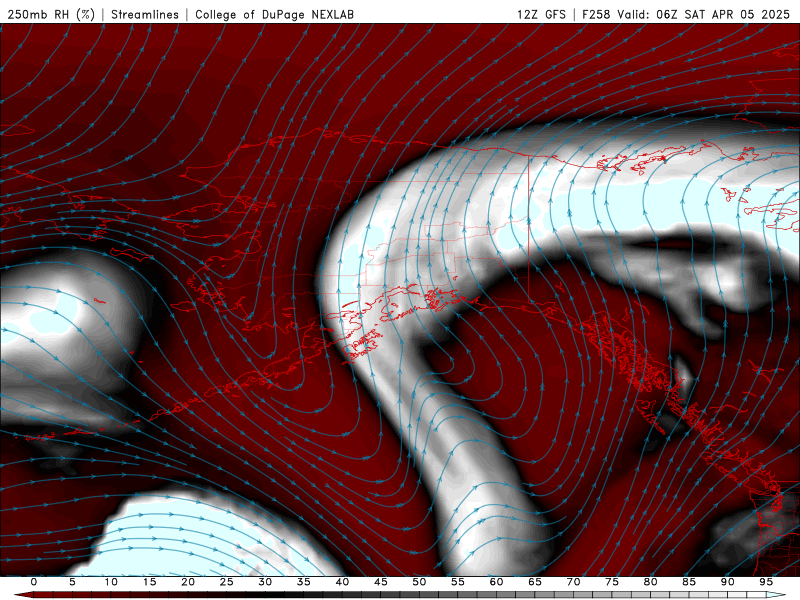Screen dimensions: 800x600
Task: Select the "12Z GFS" model run label
Action: 541,14
